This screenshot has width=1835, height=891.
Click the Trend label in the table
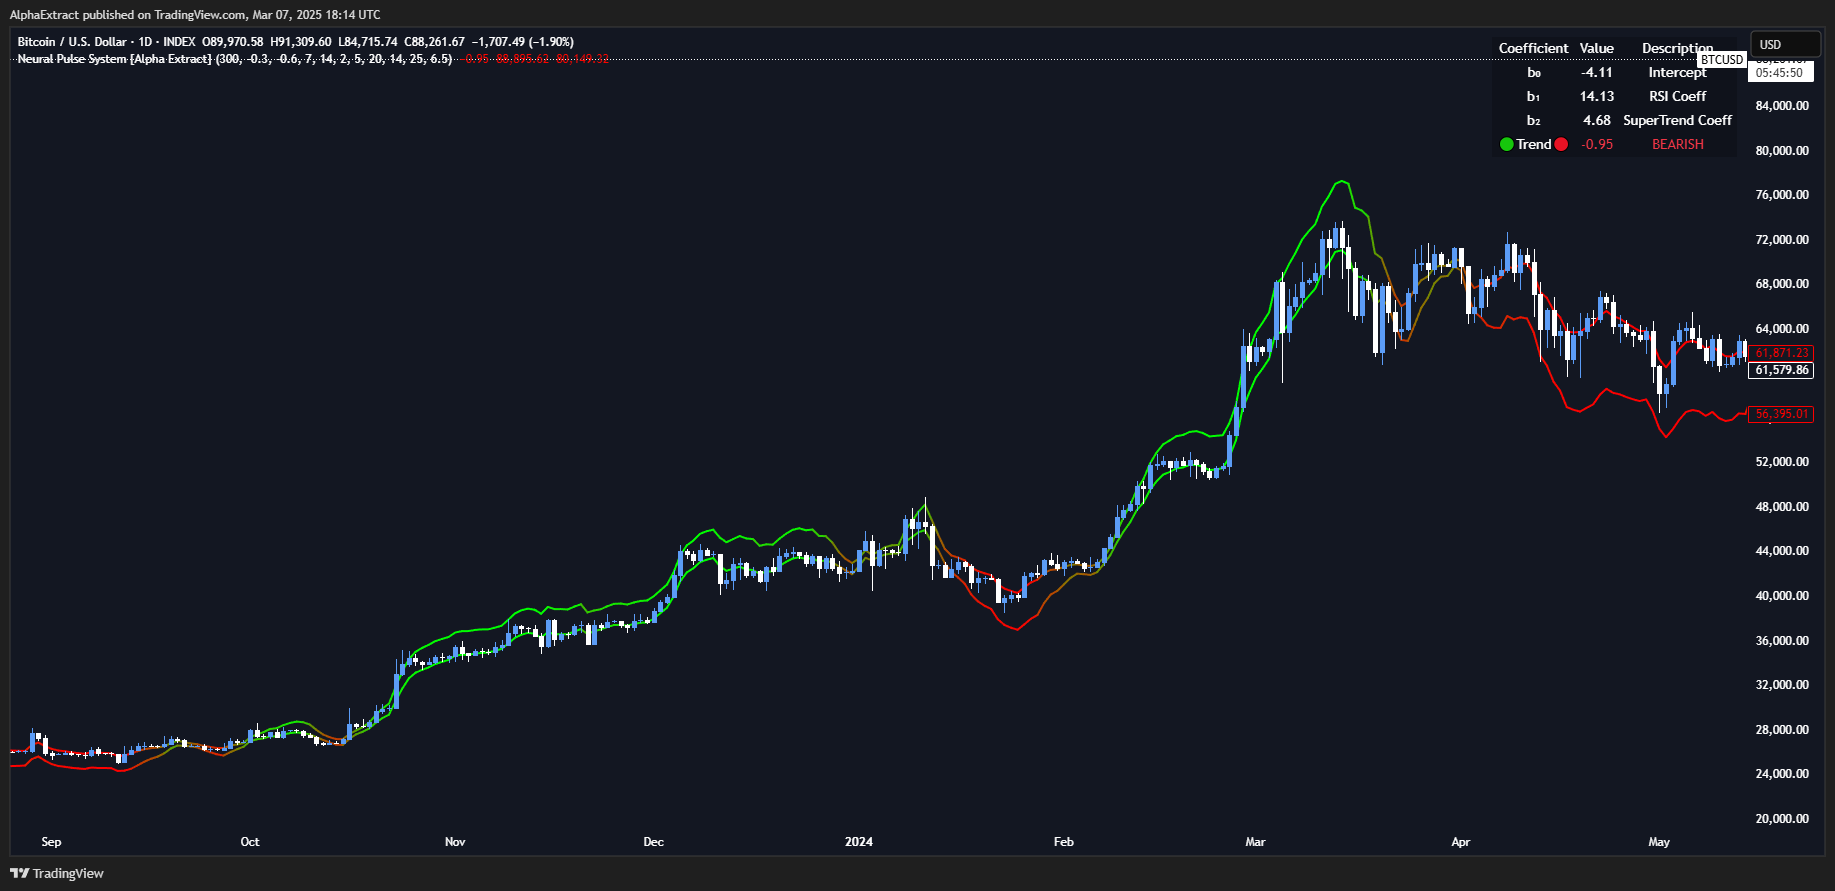pos(1534,144)
